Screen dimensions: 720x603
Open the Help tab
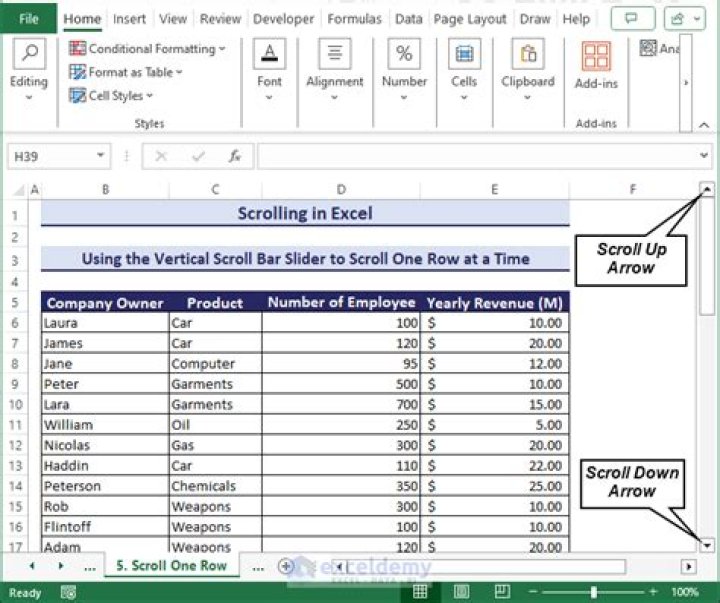[x=576, y=19]
